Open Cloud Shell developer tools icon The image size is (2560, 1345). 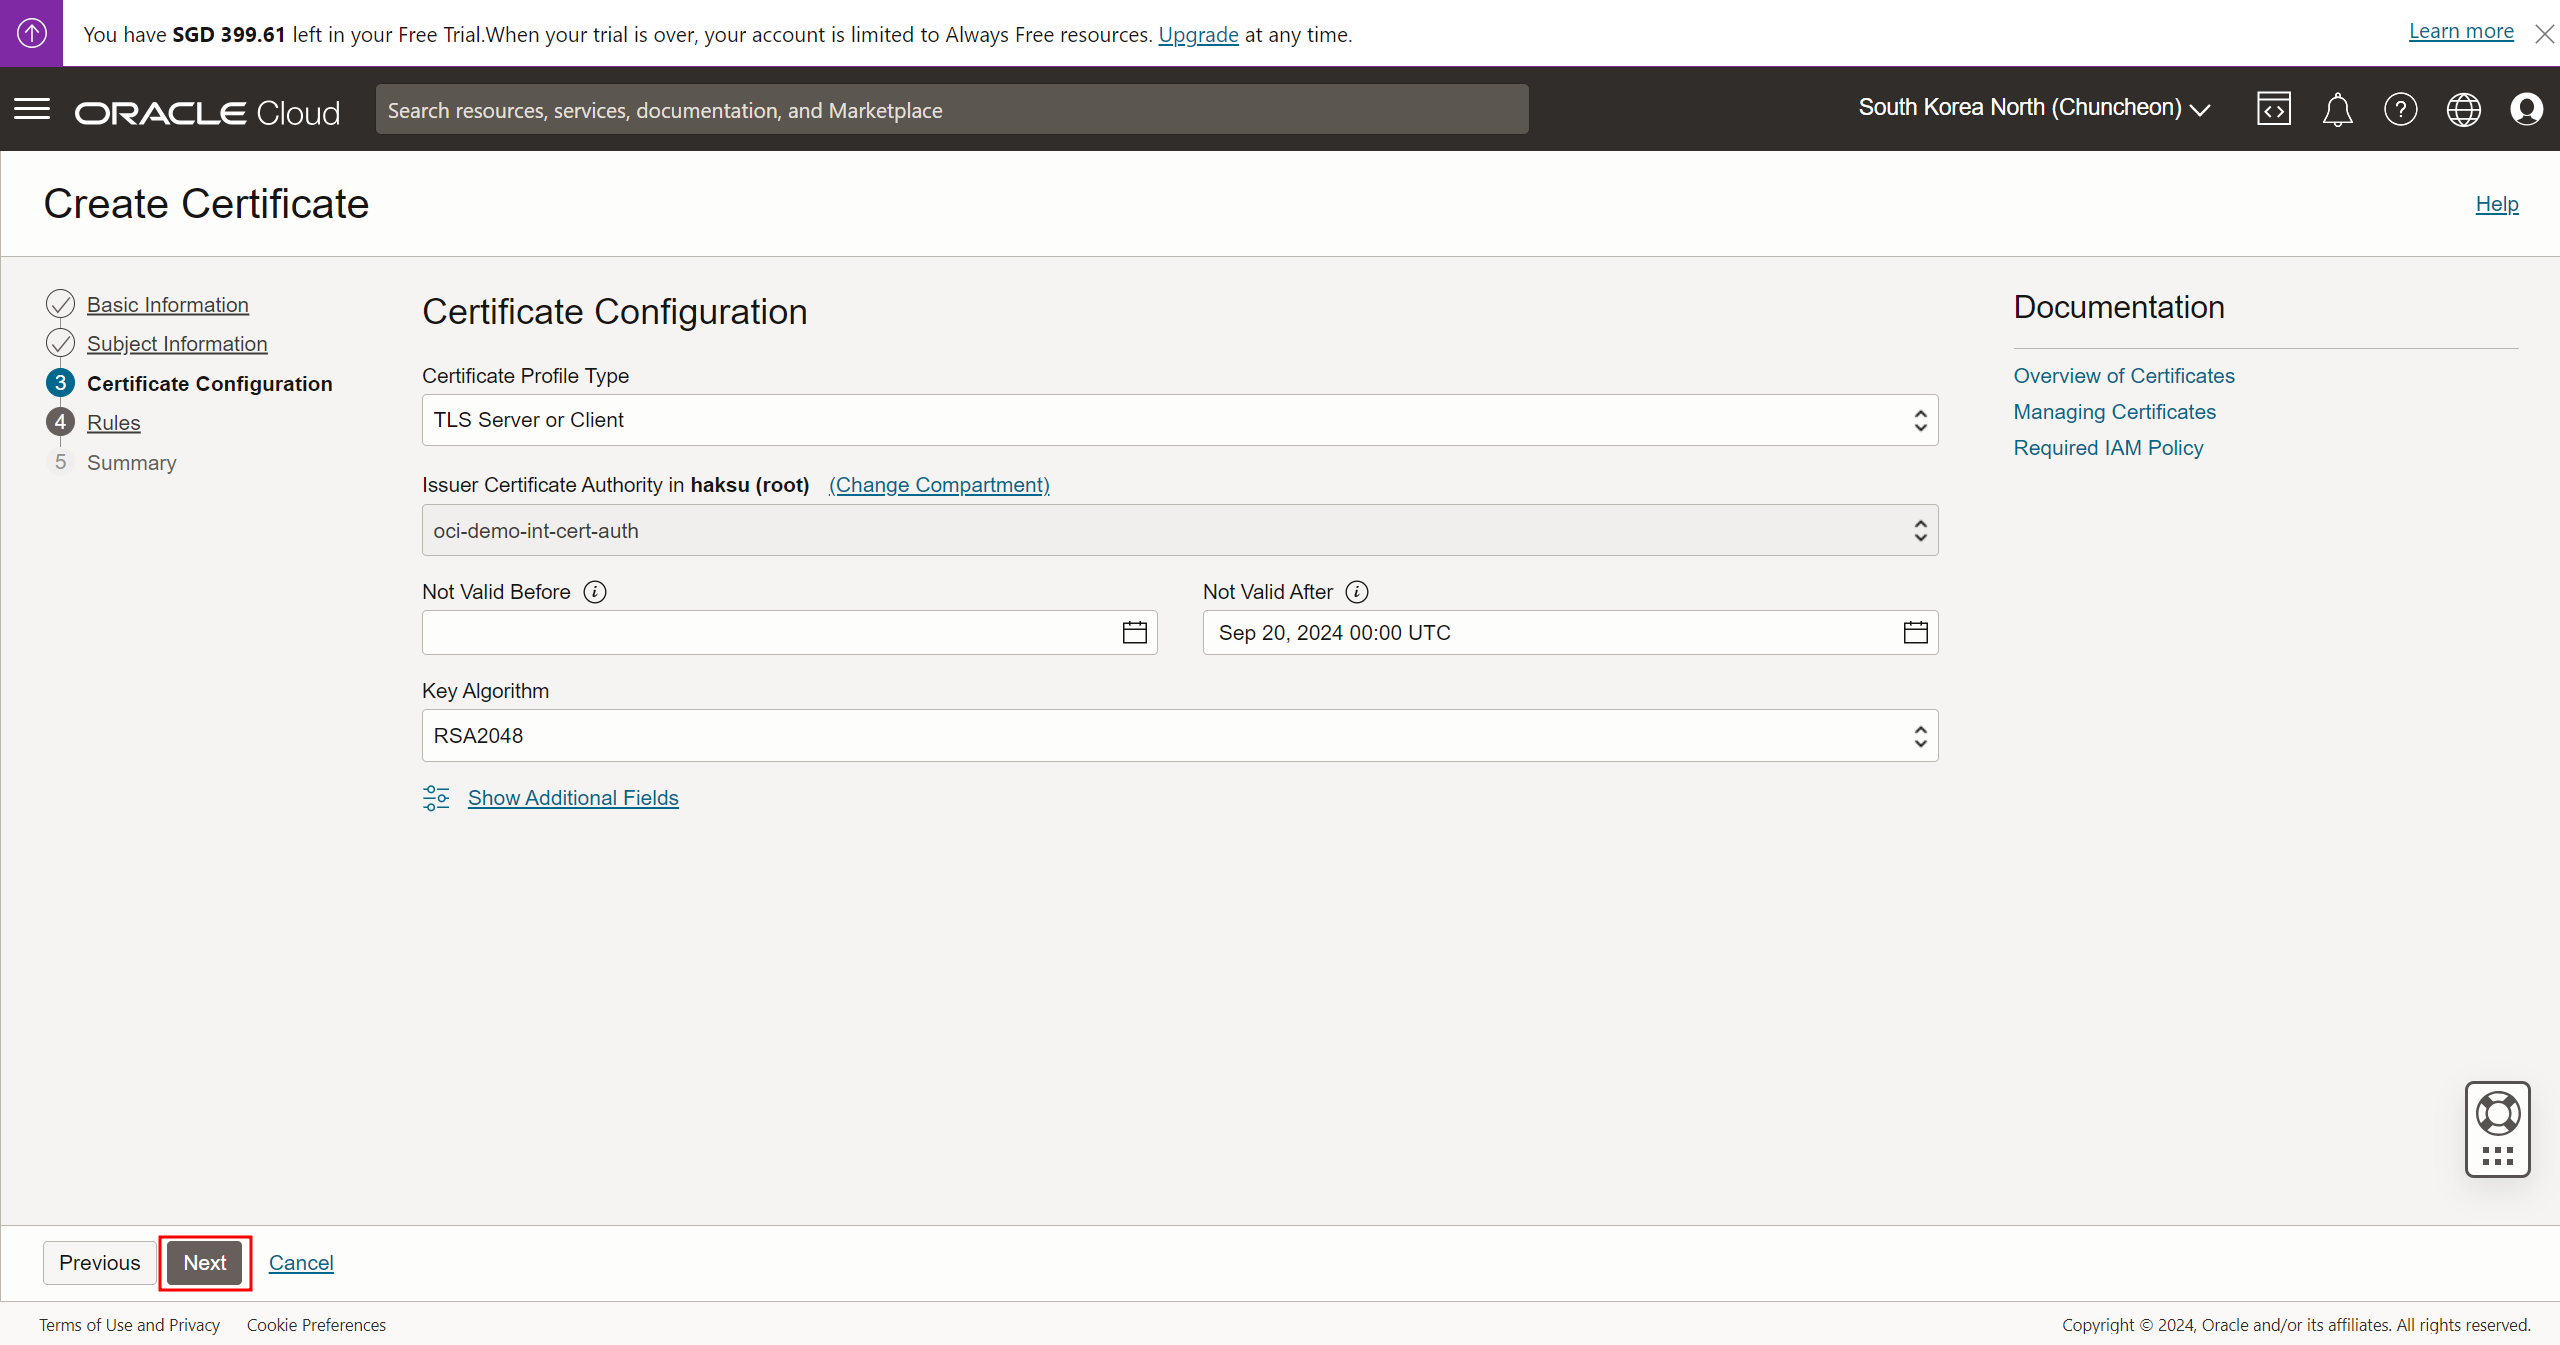tap(2273, 109)
